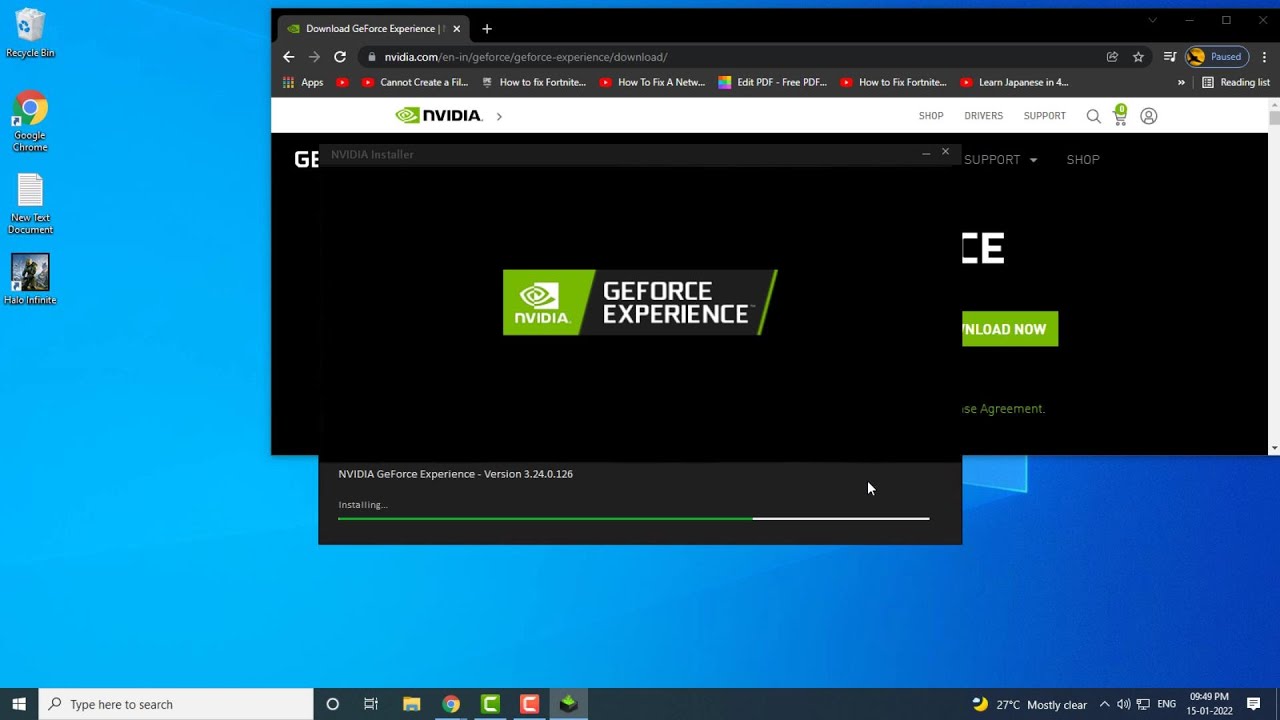Bookmark this page with star icon
The height and width of the screenshot is (720, 1280).
(x=1138, y=57)
